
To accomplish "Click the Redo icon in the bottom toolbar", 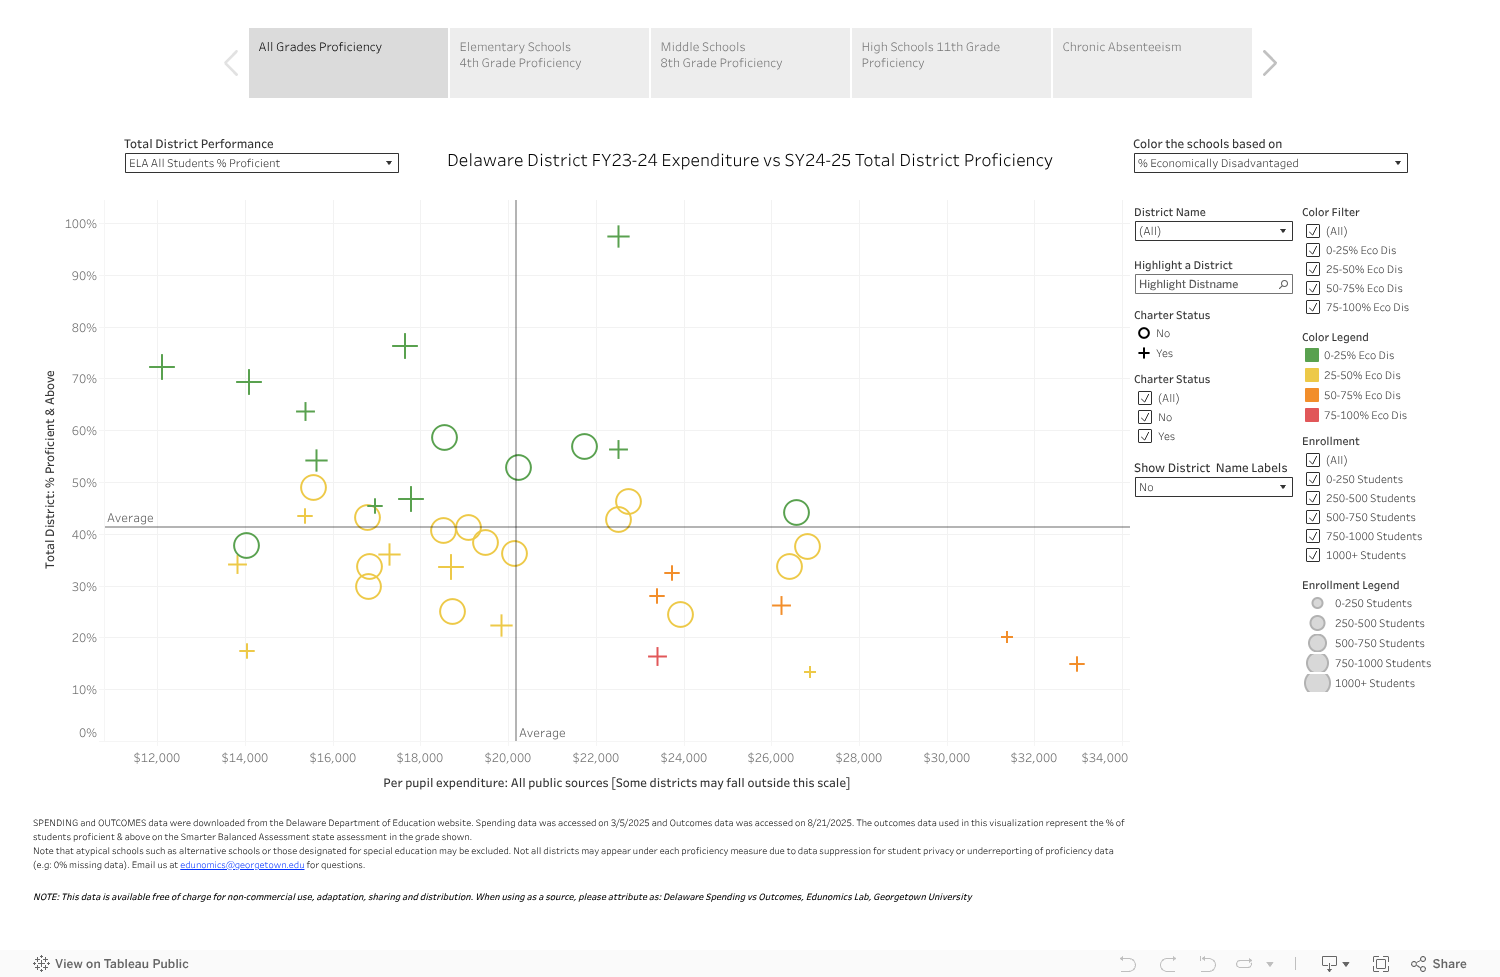I will pyautogui.click(x=1169, y=963).
